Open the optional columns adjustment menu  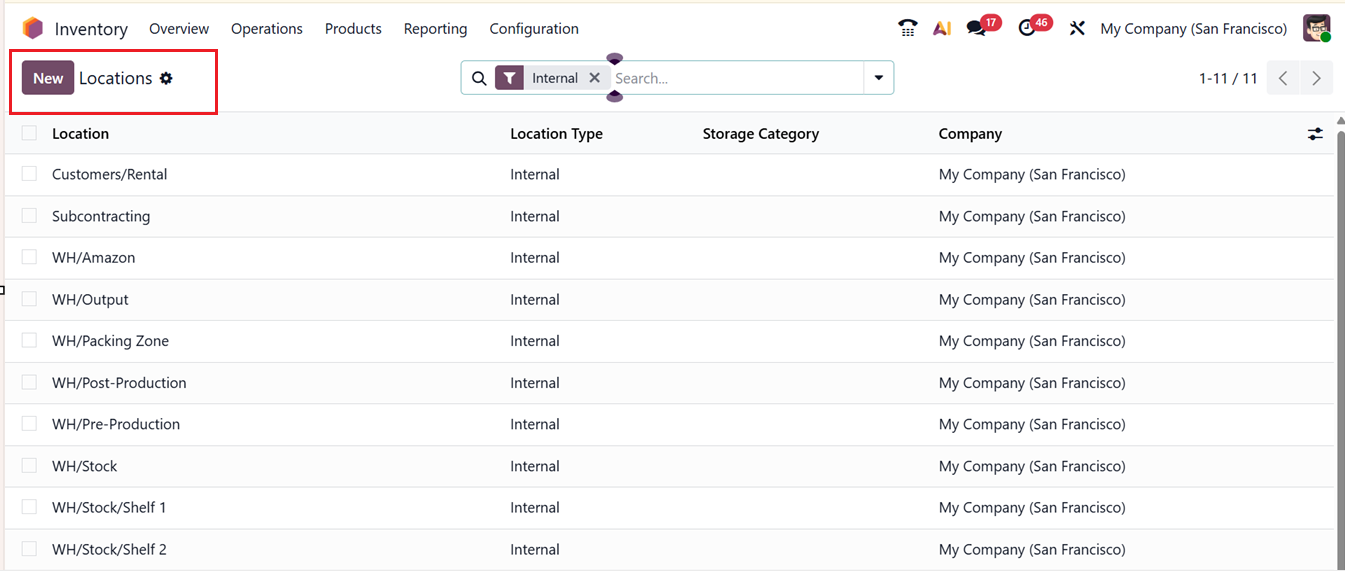click(1315, 134)
